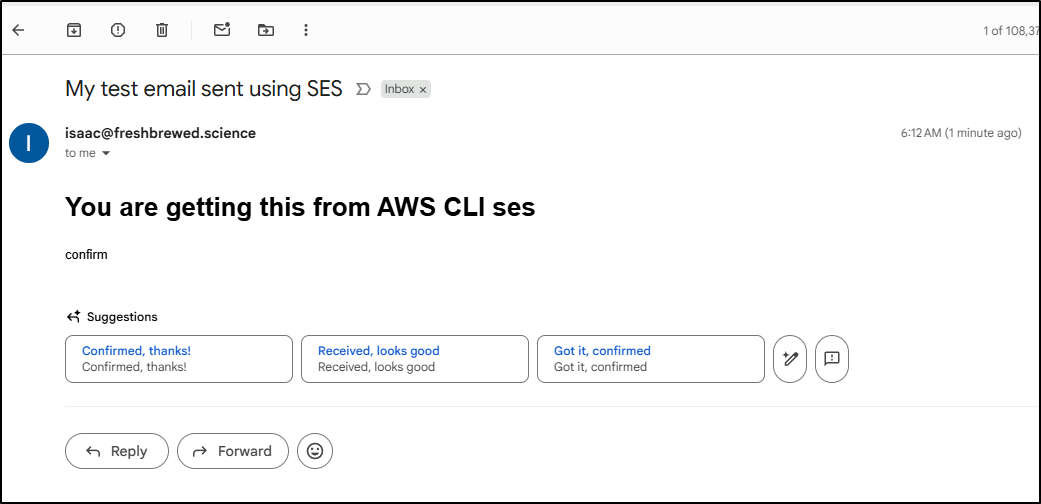Click the suggestion feedback icon

click(832, 359)
